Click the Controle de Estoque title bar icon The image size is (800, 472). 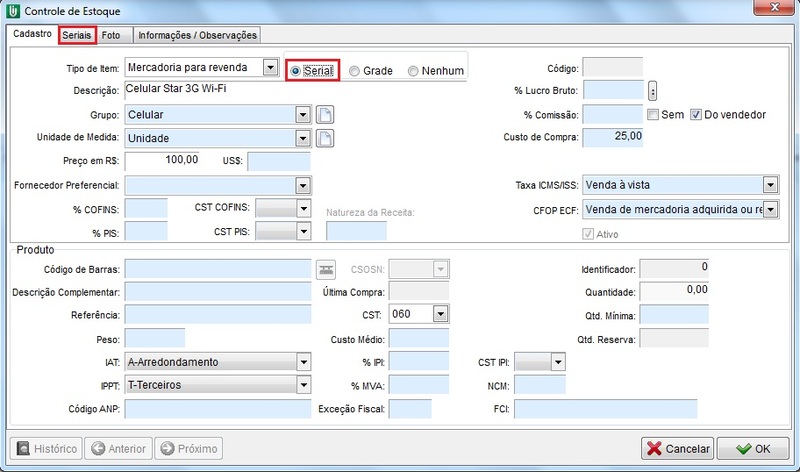11,12
